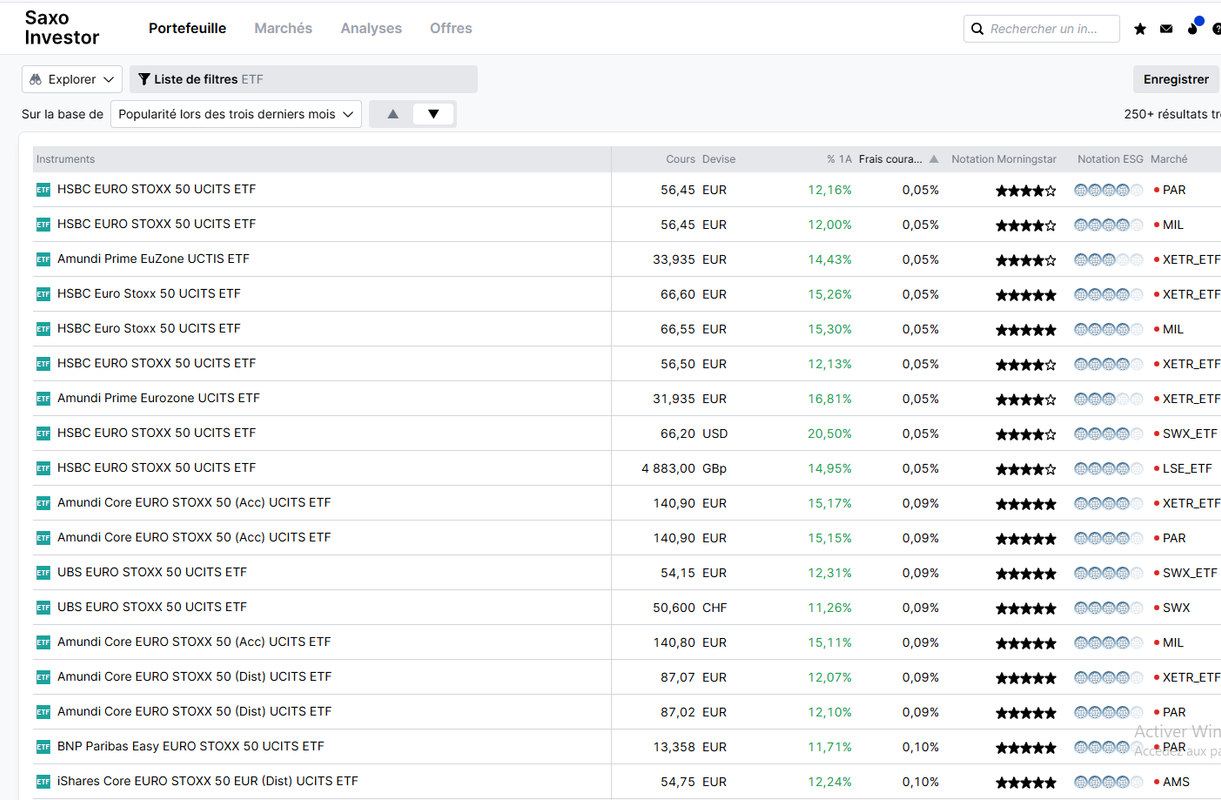Open the favorites star icon in header
This screenshot has width=1221, height=800.
(1140, 29)
